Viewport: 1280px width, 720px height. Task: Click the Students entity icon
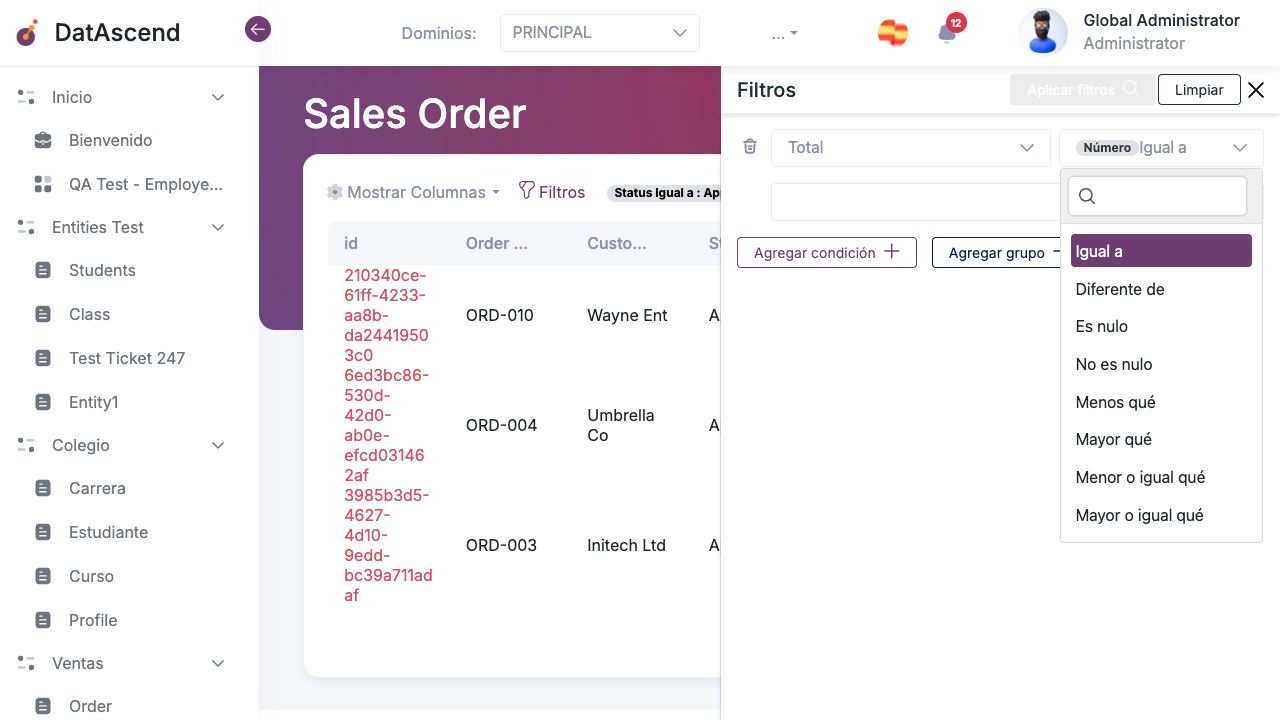(x=43, y=270)
